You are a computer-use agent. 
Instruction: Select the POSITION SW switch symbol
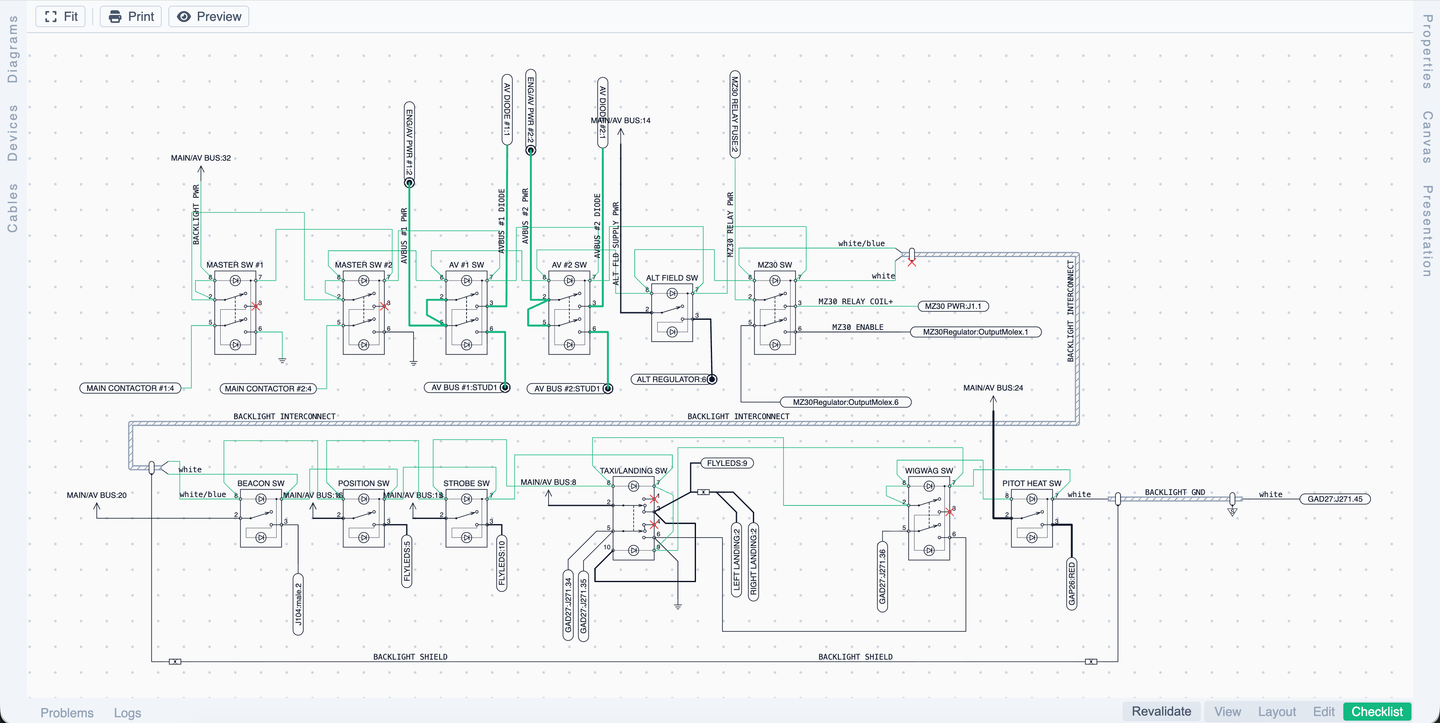click(x=364, y=518)
